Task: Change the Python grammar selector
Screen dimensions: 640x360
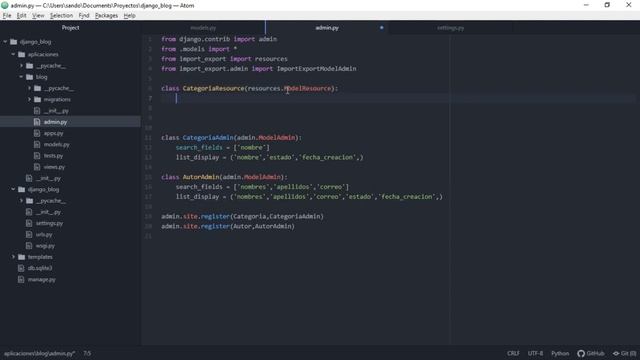Action: (x=560, y=353)
